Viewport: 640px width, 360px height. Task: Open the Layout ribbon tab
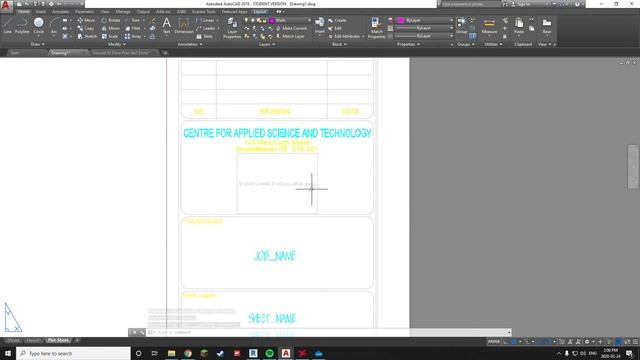[x=260, y=12]
